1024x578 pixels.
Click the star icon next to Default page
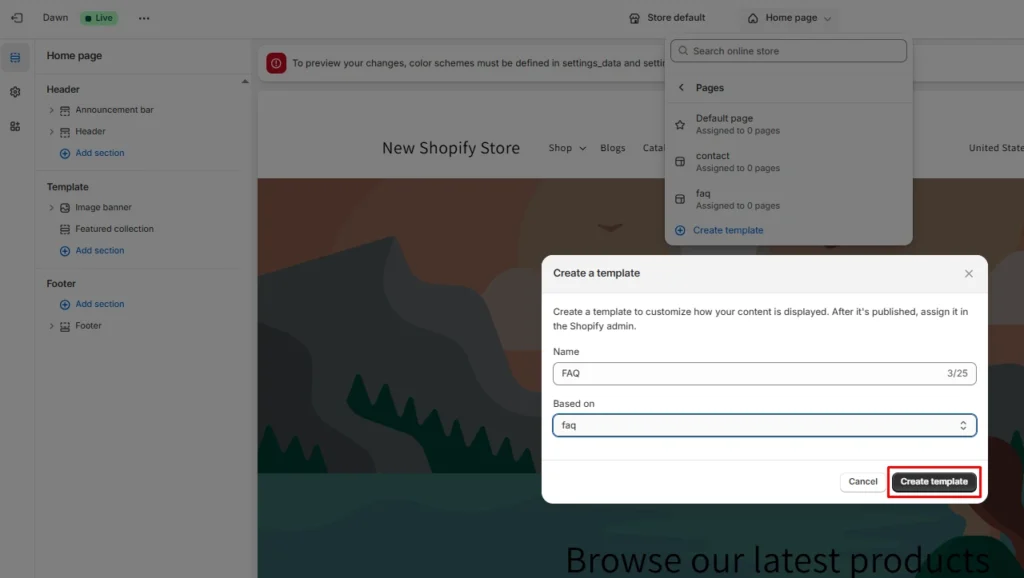click(x=680, y=123)
